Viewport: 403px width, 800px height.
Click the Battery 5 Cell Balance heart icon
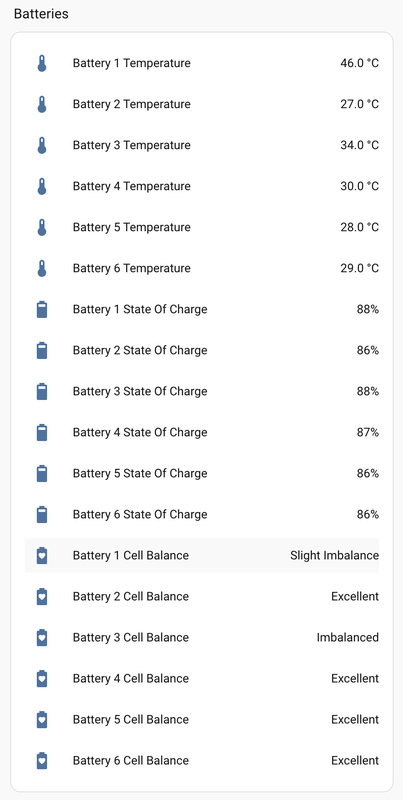42,719
